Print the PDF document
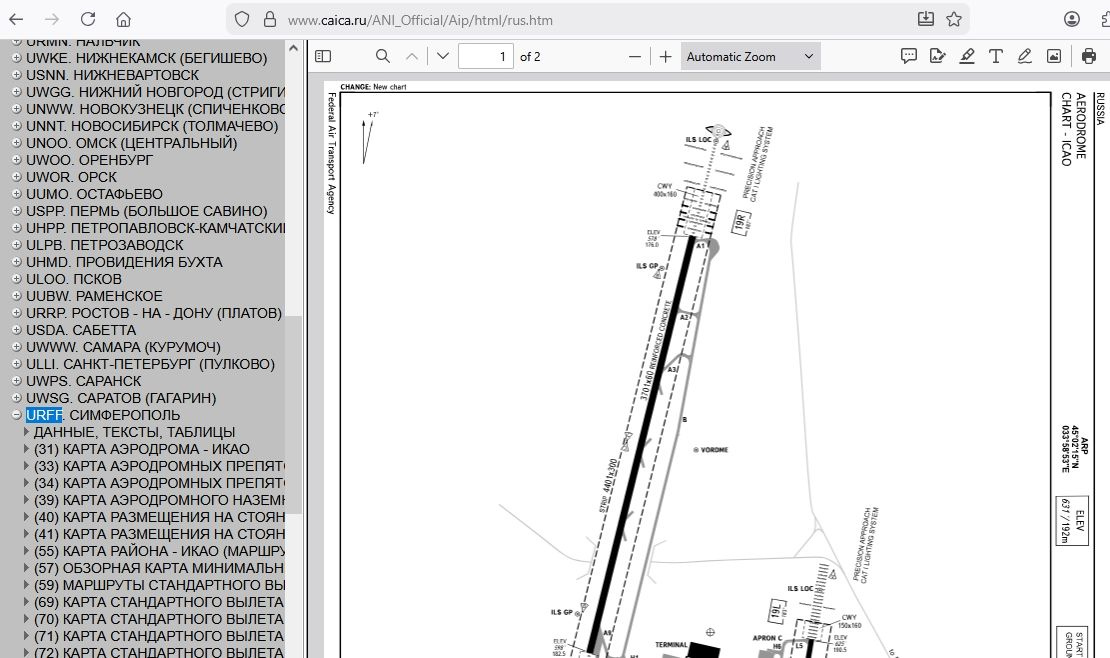 point(1089,57)
